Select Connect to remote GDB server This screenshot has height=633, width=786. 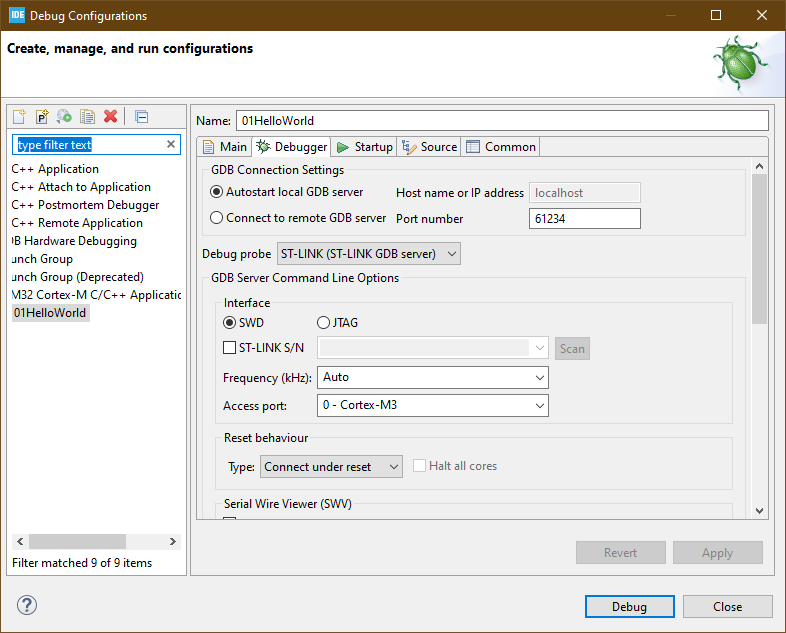pyautogui.click(x=217, y=218)
